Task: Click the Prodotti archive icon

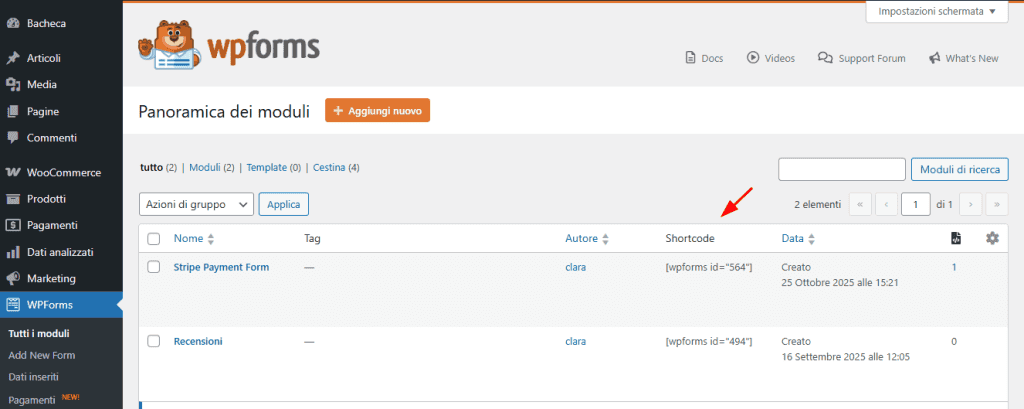Action: (x=12, y=199)
